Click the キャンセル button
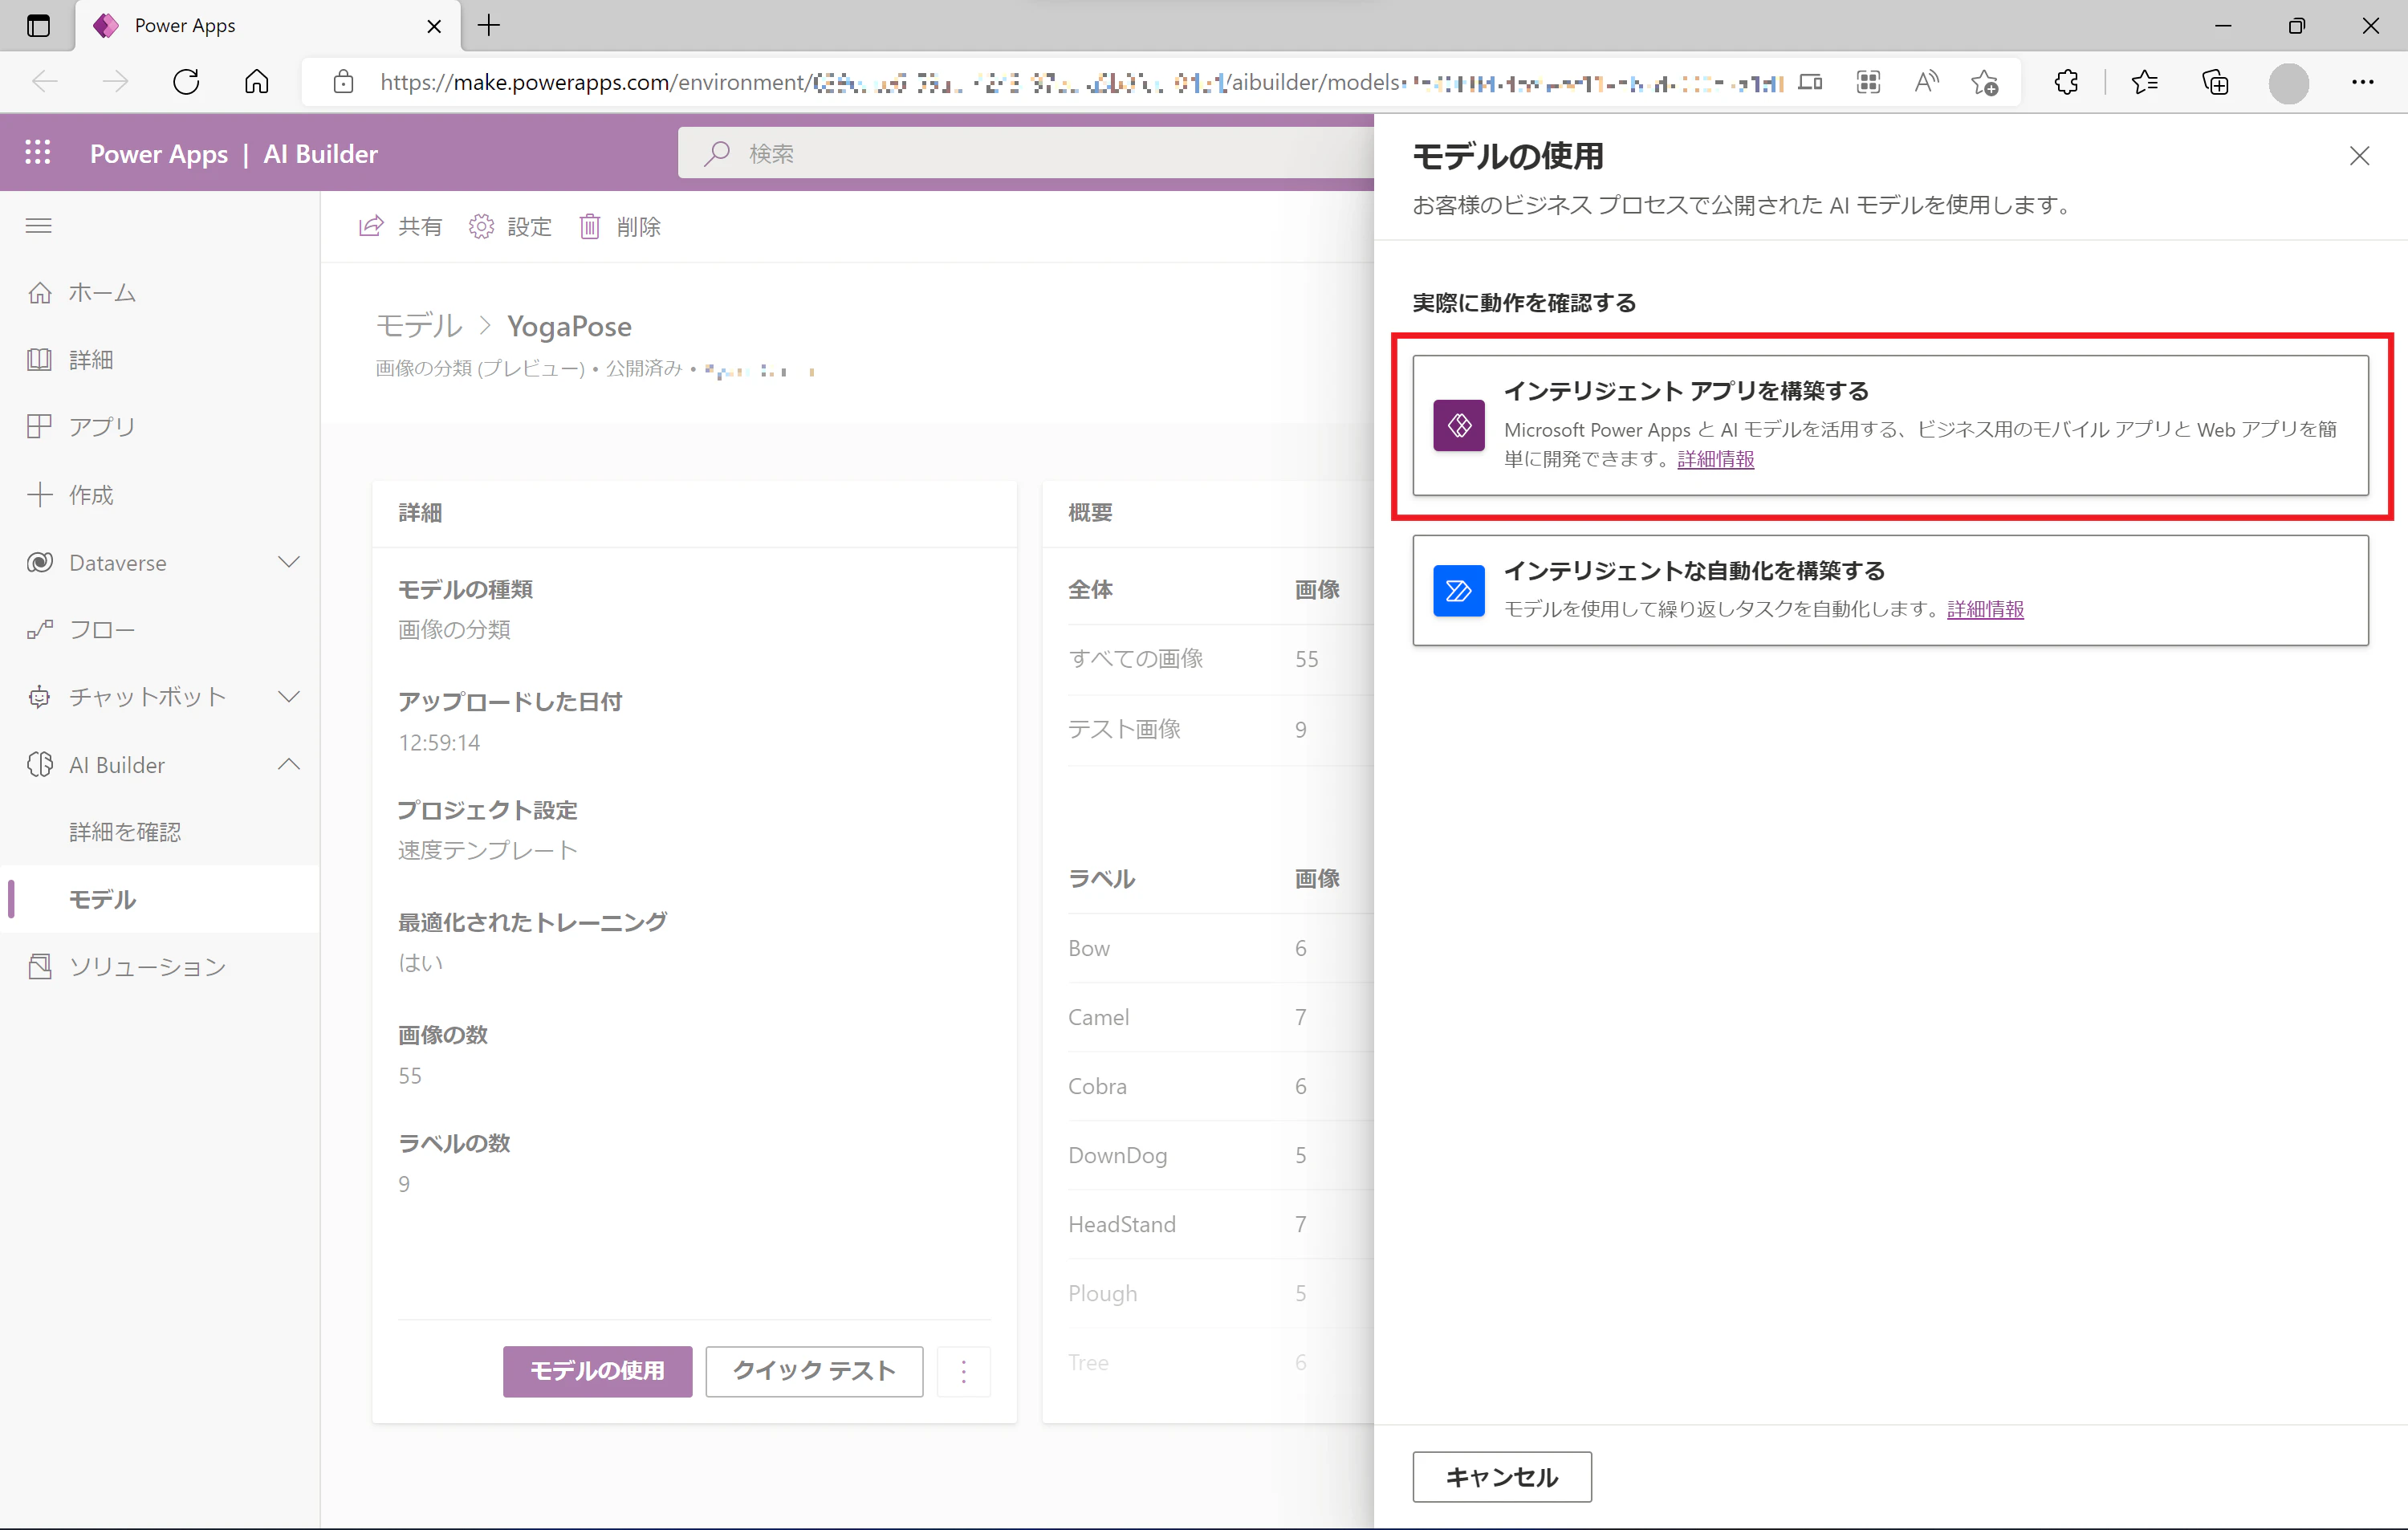Screen dimensions: 2408x1530 (1502, 1477)
